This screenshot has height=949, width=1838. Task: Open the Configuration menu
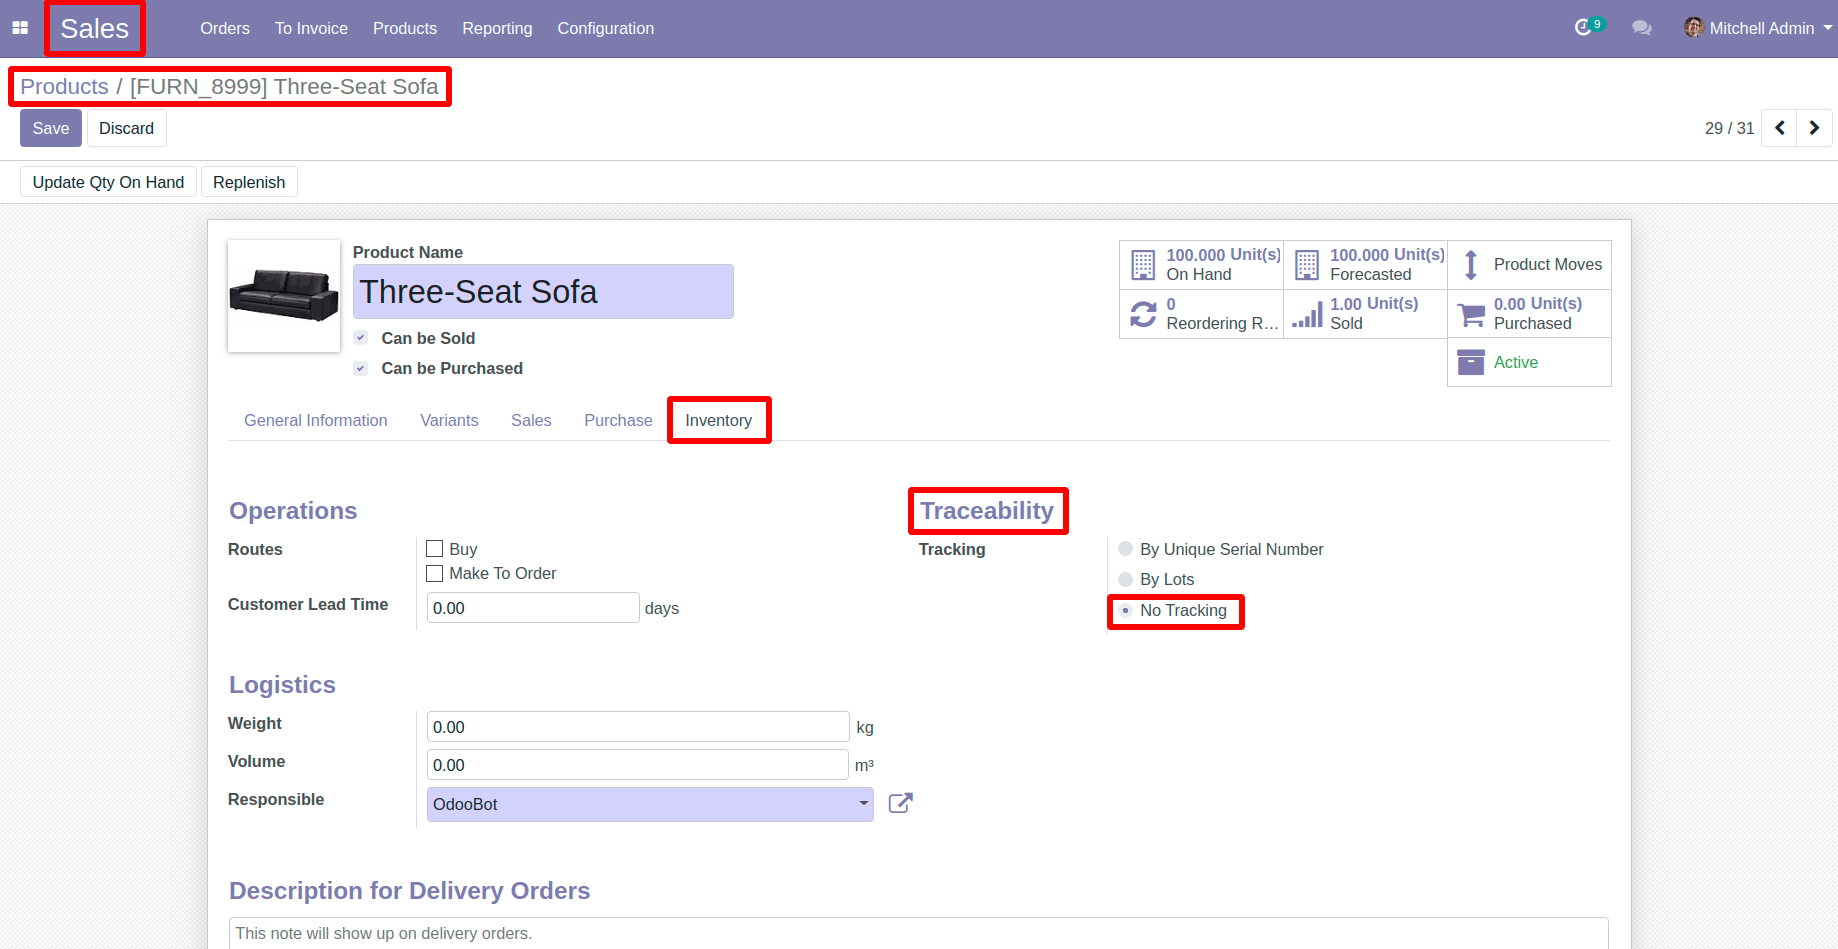(x=606, y=28)
